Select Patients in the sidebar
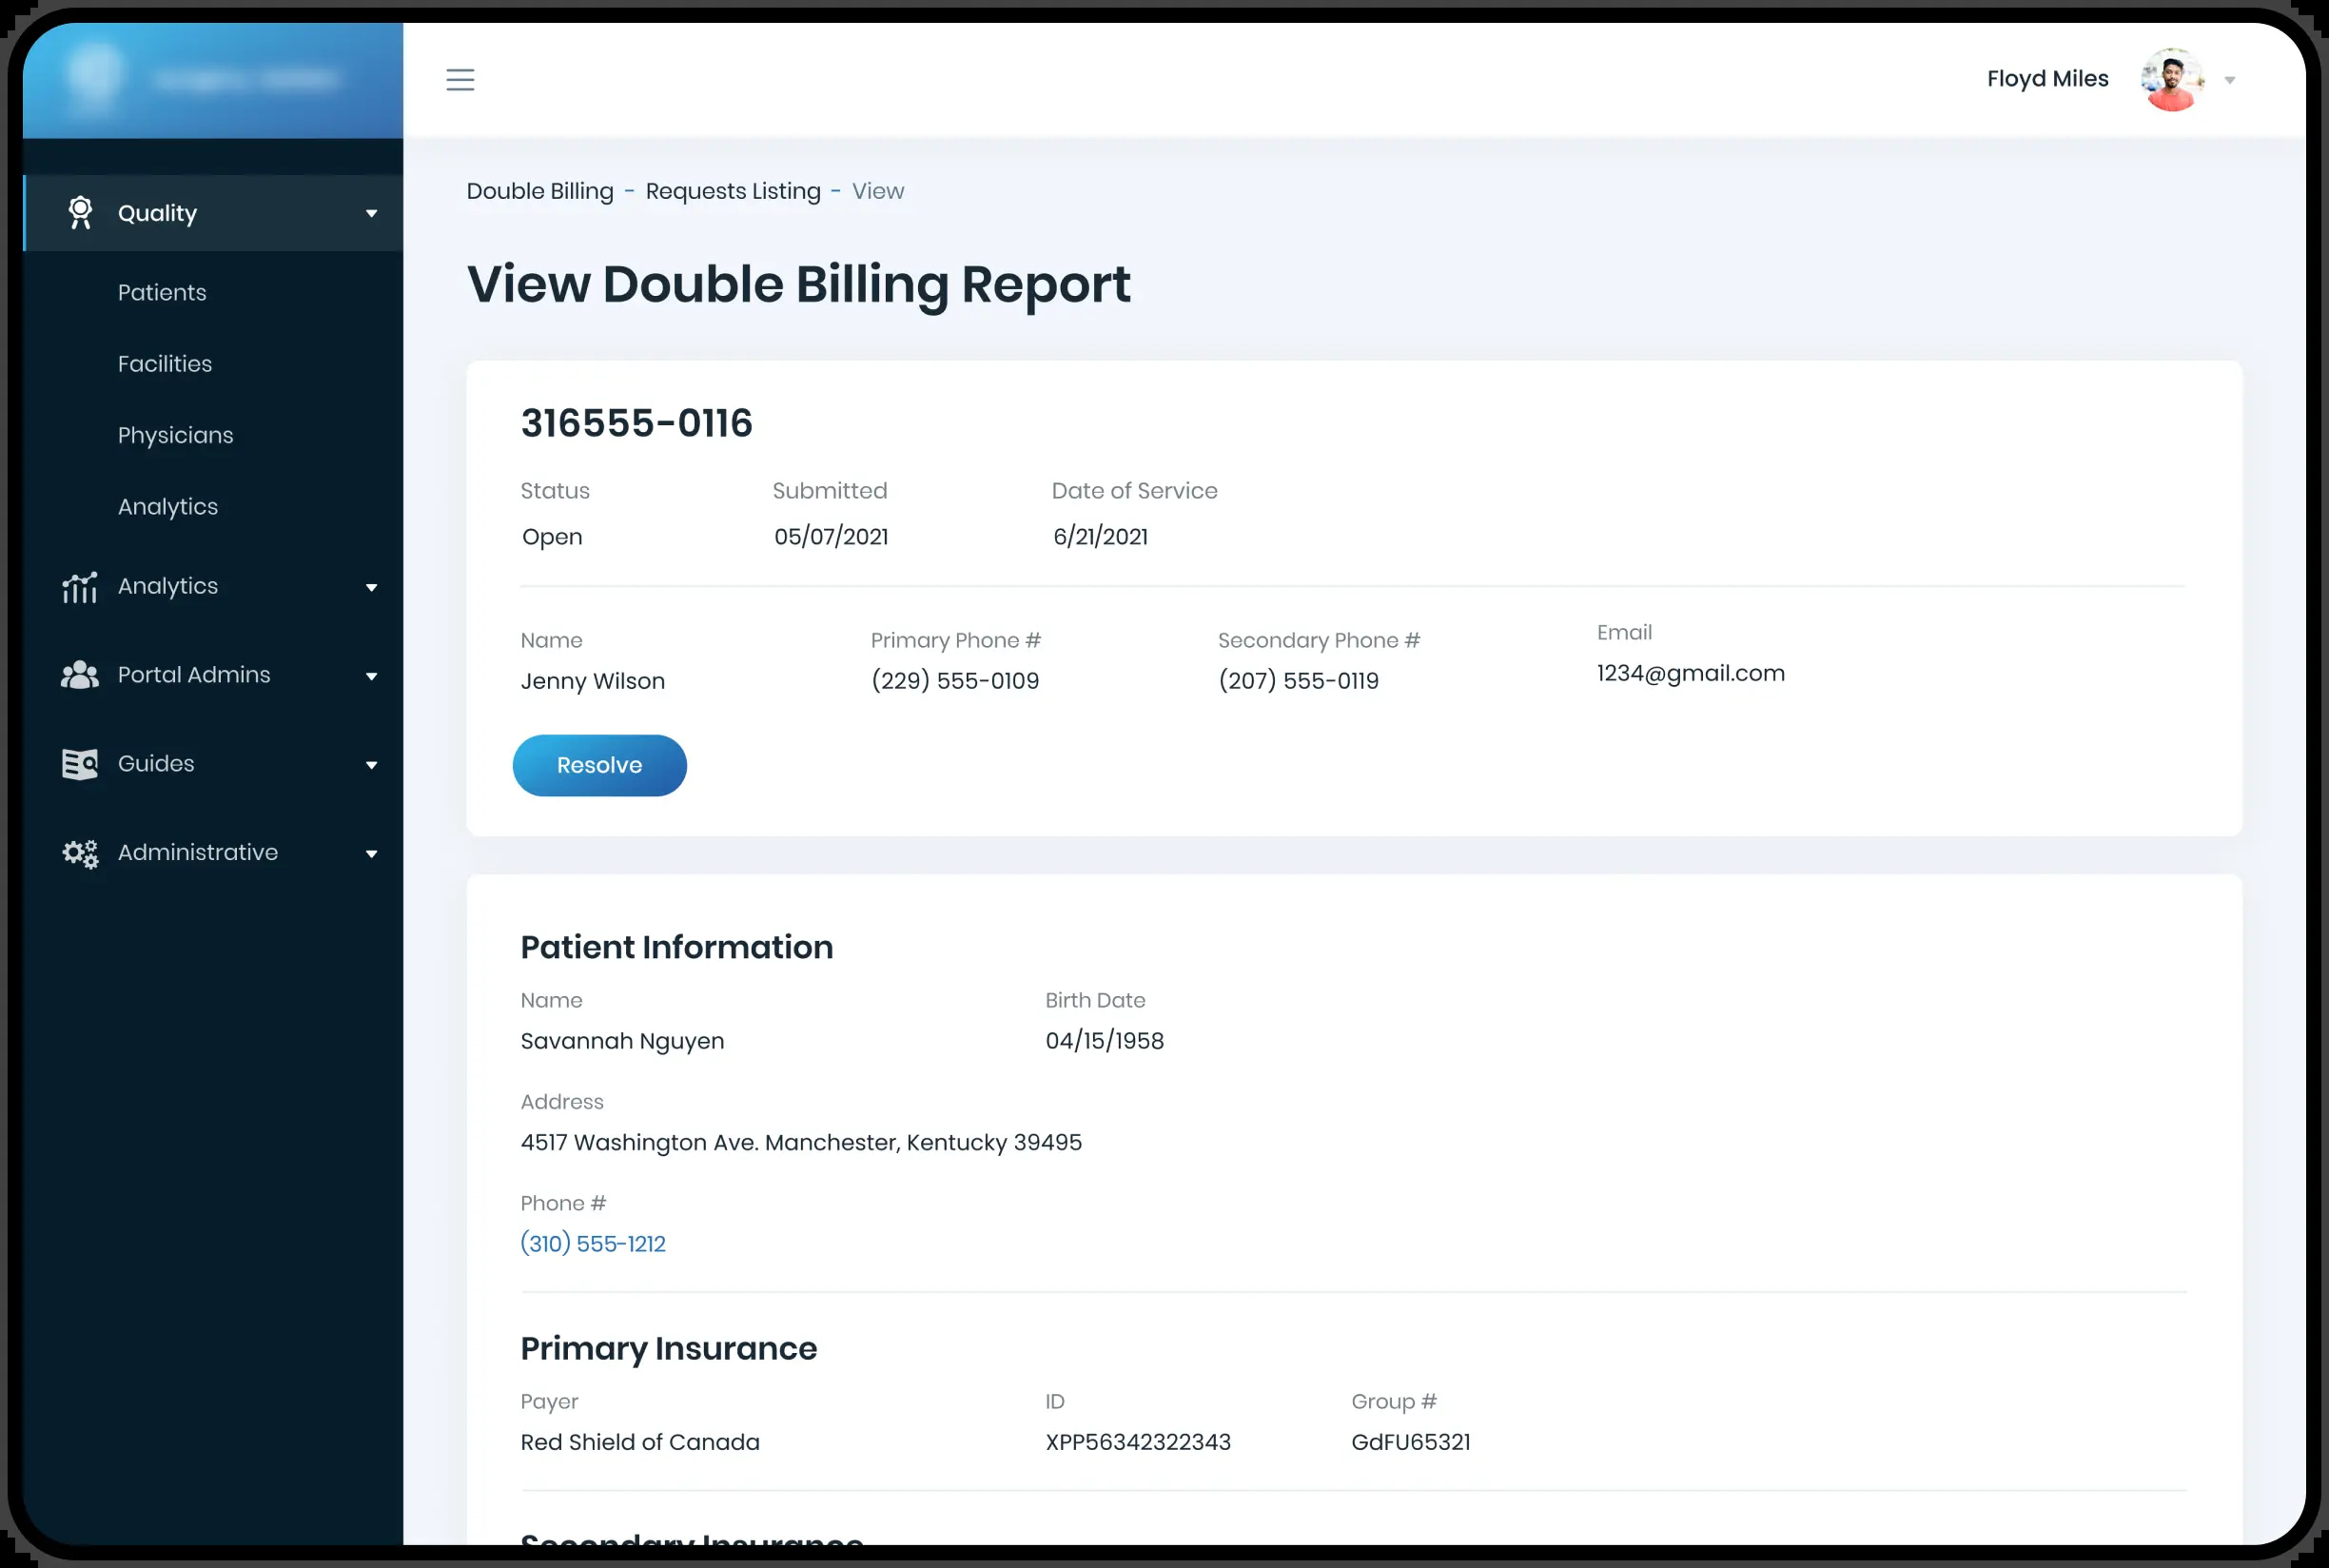 (x=162, y=292)
